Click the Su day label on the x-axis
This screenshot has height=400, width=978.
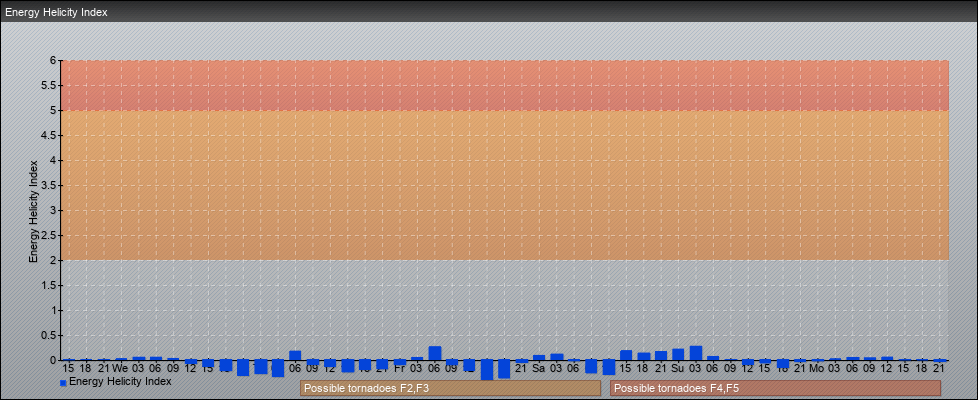click(678, 368)
